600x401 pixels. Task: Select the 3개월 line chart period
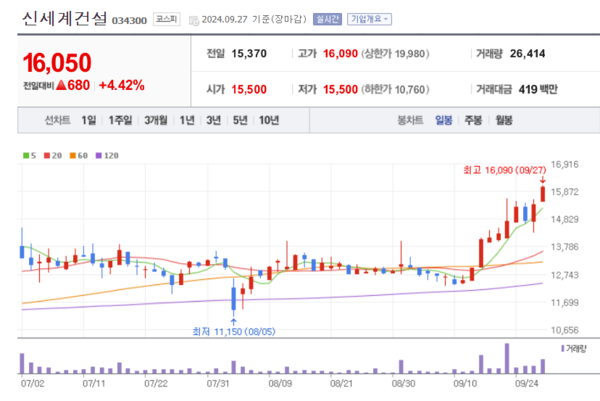(x=155, y=121)
